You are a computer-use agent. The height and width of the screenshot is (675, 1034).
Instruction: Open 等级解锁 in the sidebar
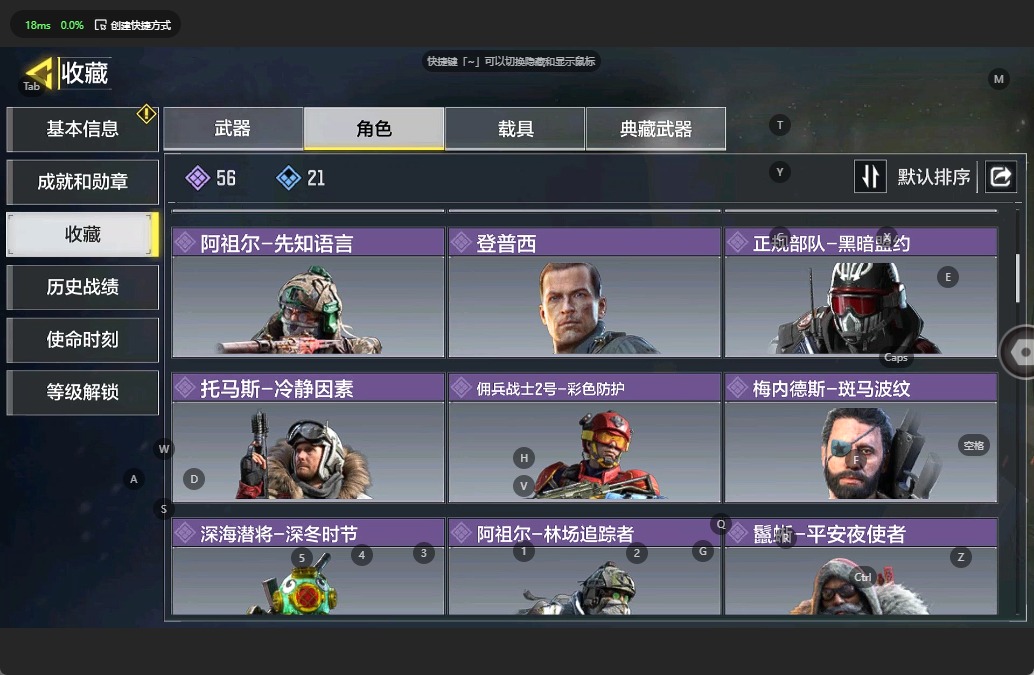tap(82, 392)
